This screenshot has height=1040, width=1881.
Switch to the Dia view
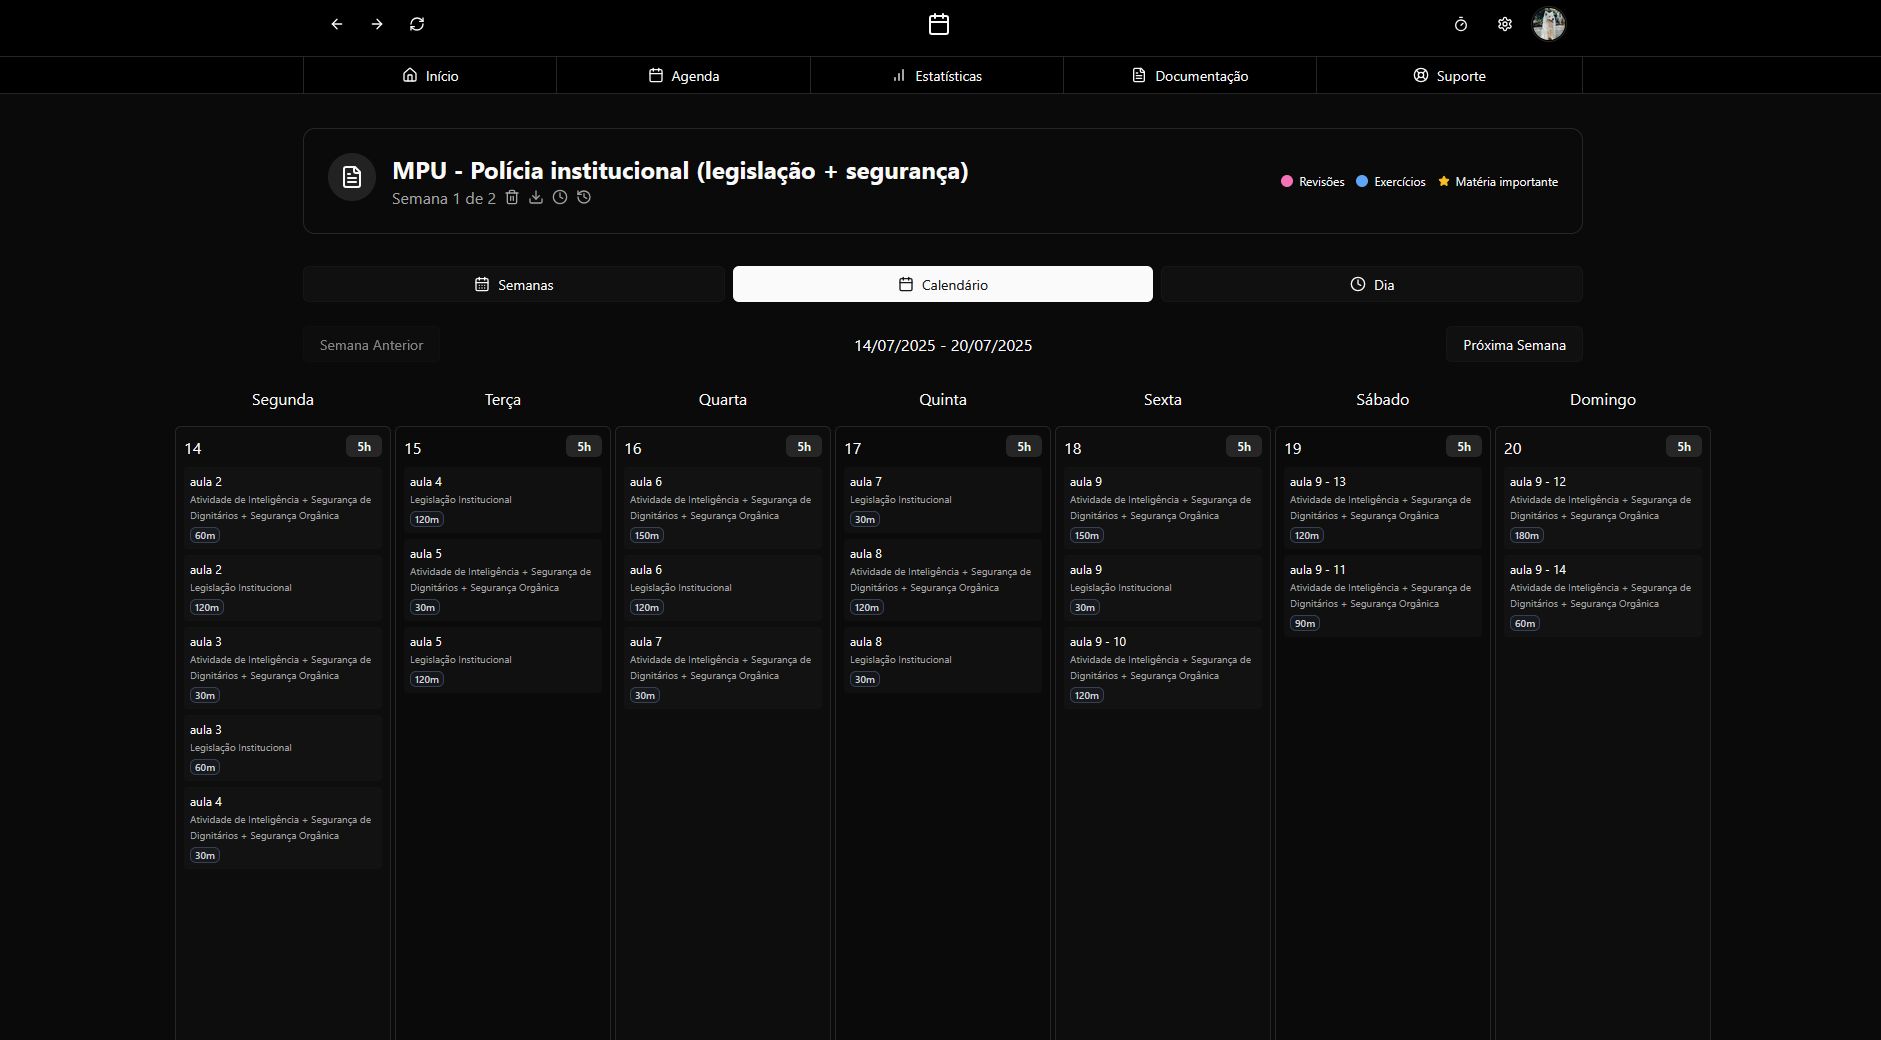(x=1372, y=284)
